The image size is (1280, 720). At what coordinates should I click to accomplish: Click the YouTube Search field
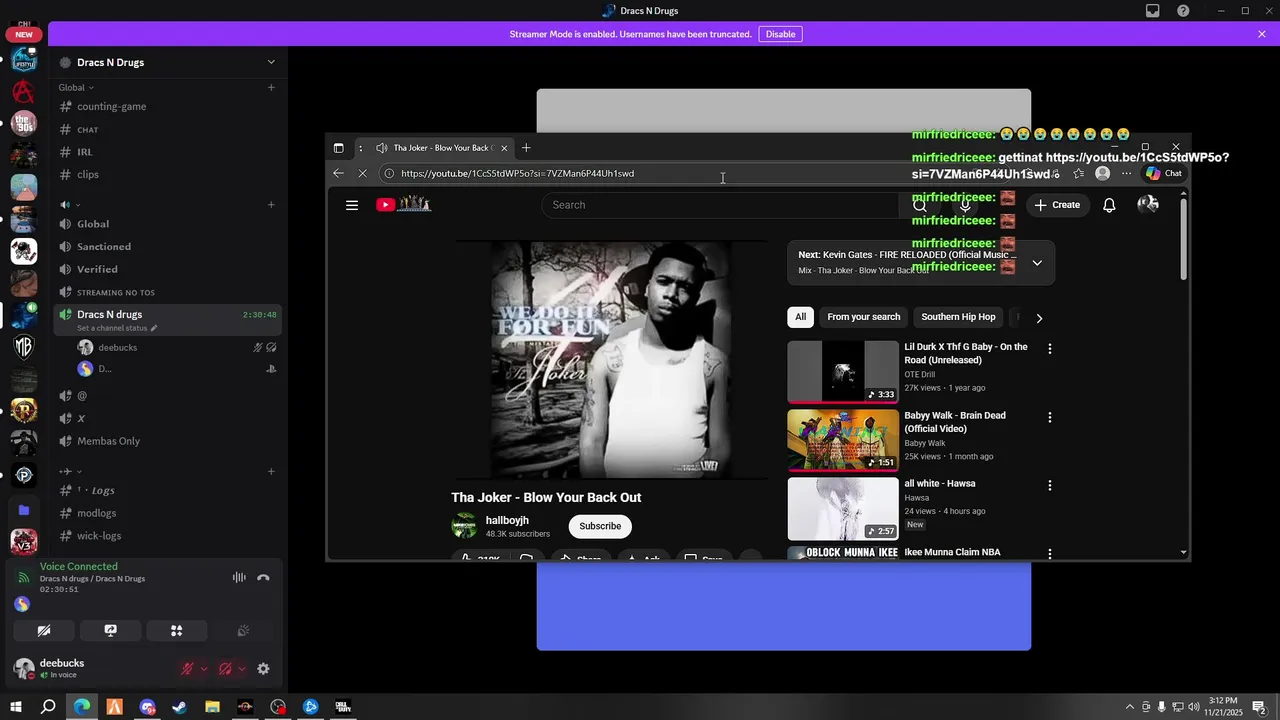tap(720, 205)
